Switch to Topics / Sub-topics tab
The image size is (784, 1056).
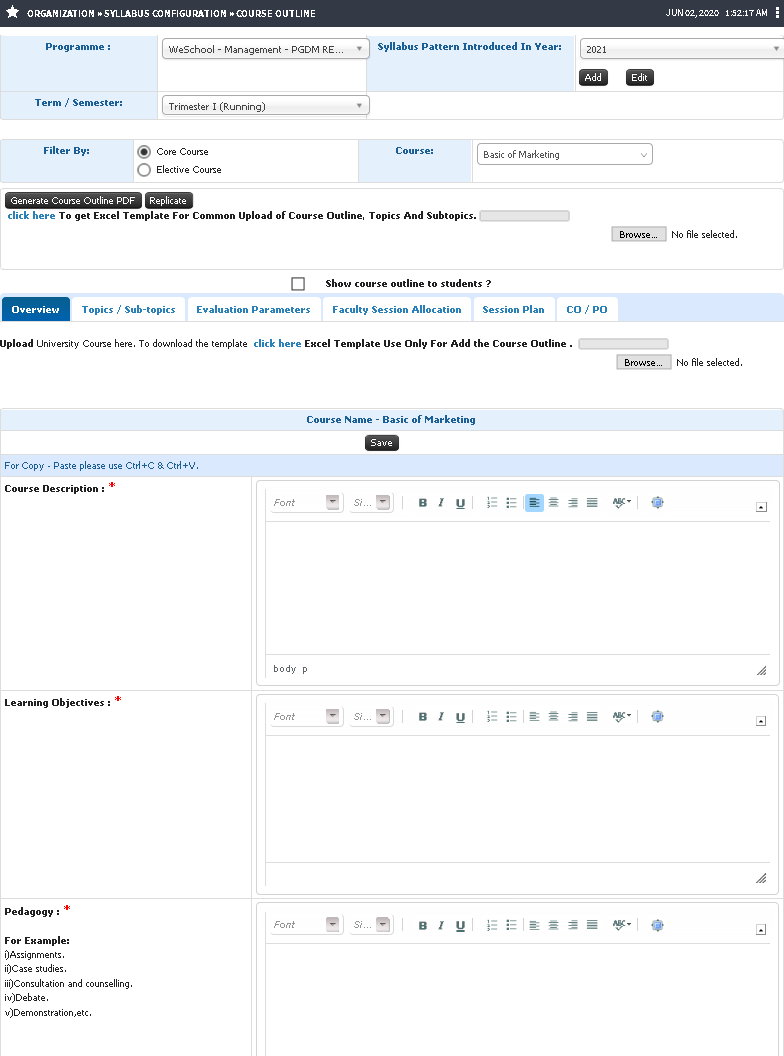(129, 309)
